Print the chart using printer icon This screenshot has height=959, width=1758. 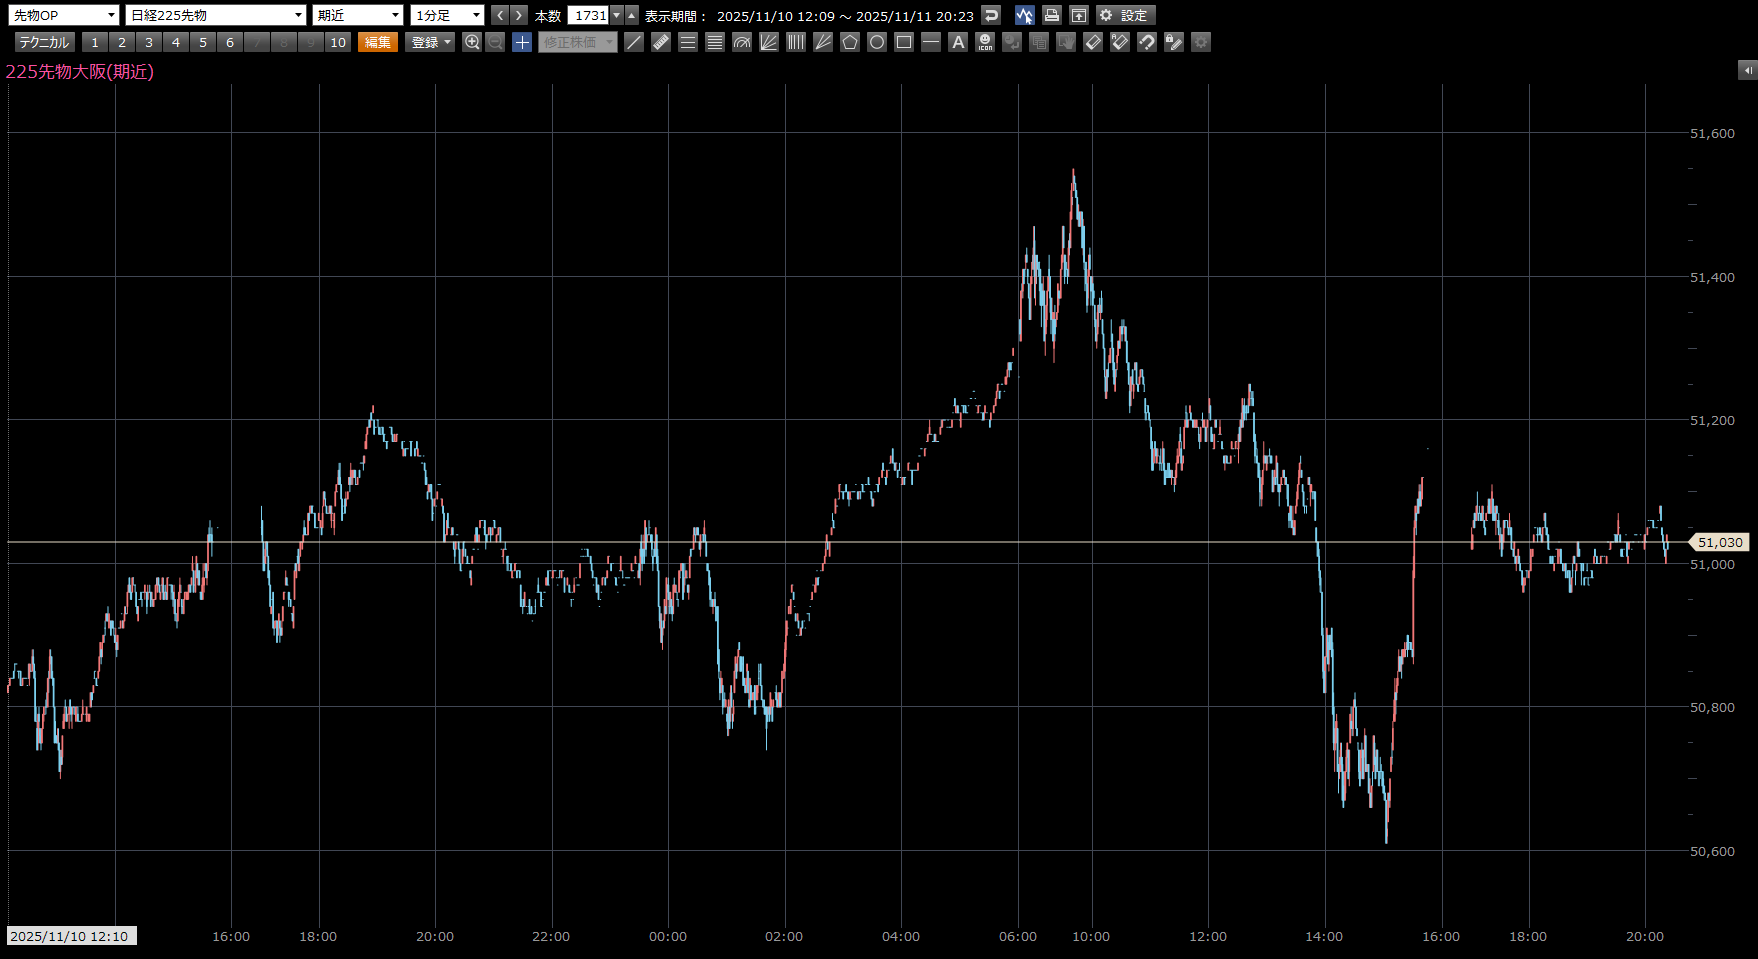1051,15
